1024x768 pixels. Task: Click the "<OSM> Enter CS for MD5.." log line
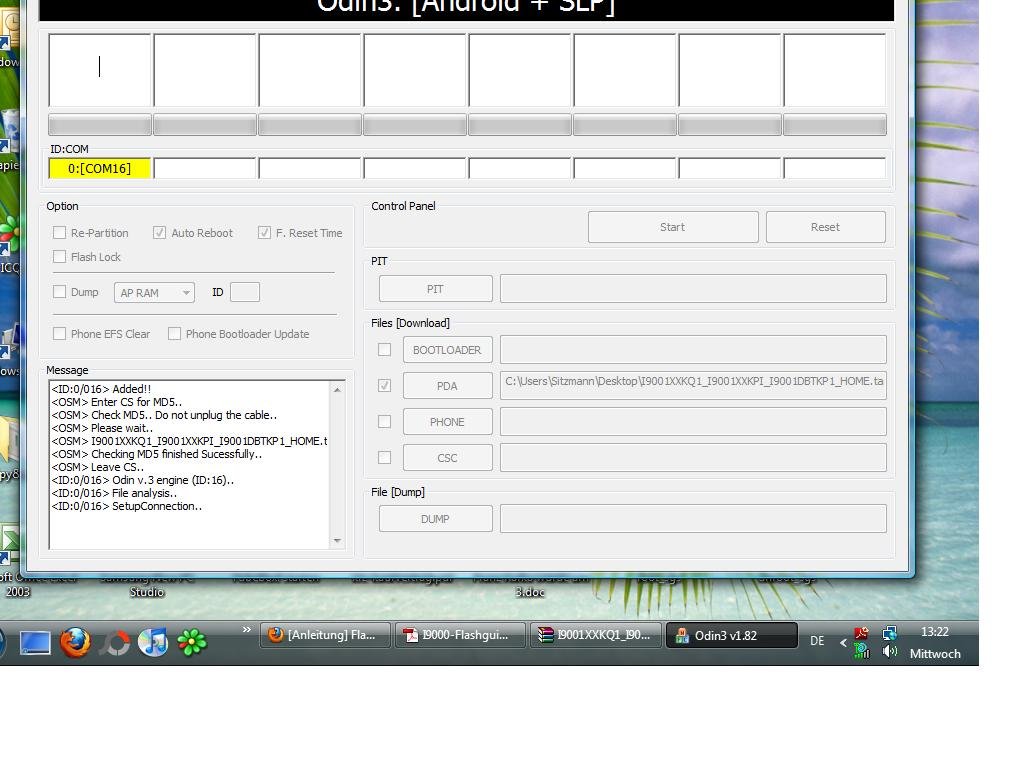pos(116,402)
